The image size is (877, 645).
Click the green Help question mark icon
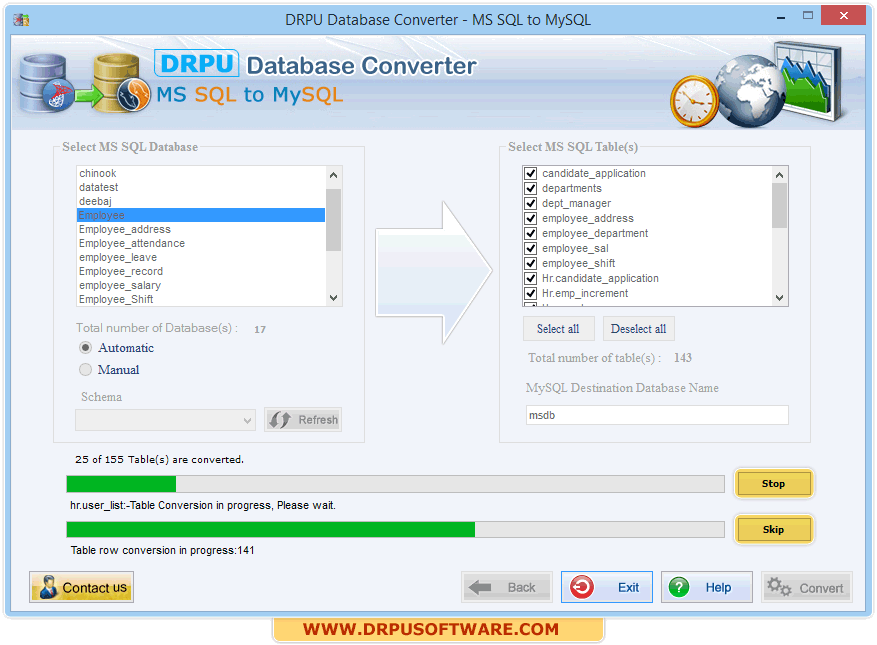click(679, 587)
